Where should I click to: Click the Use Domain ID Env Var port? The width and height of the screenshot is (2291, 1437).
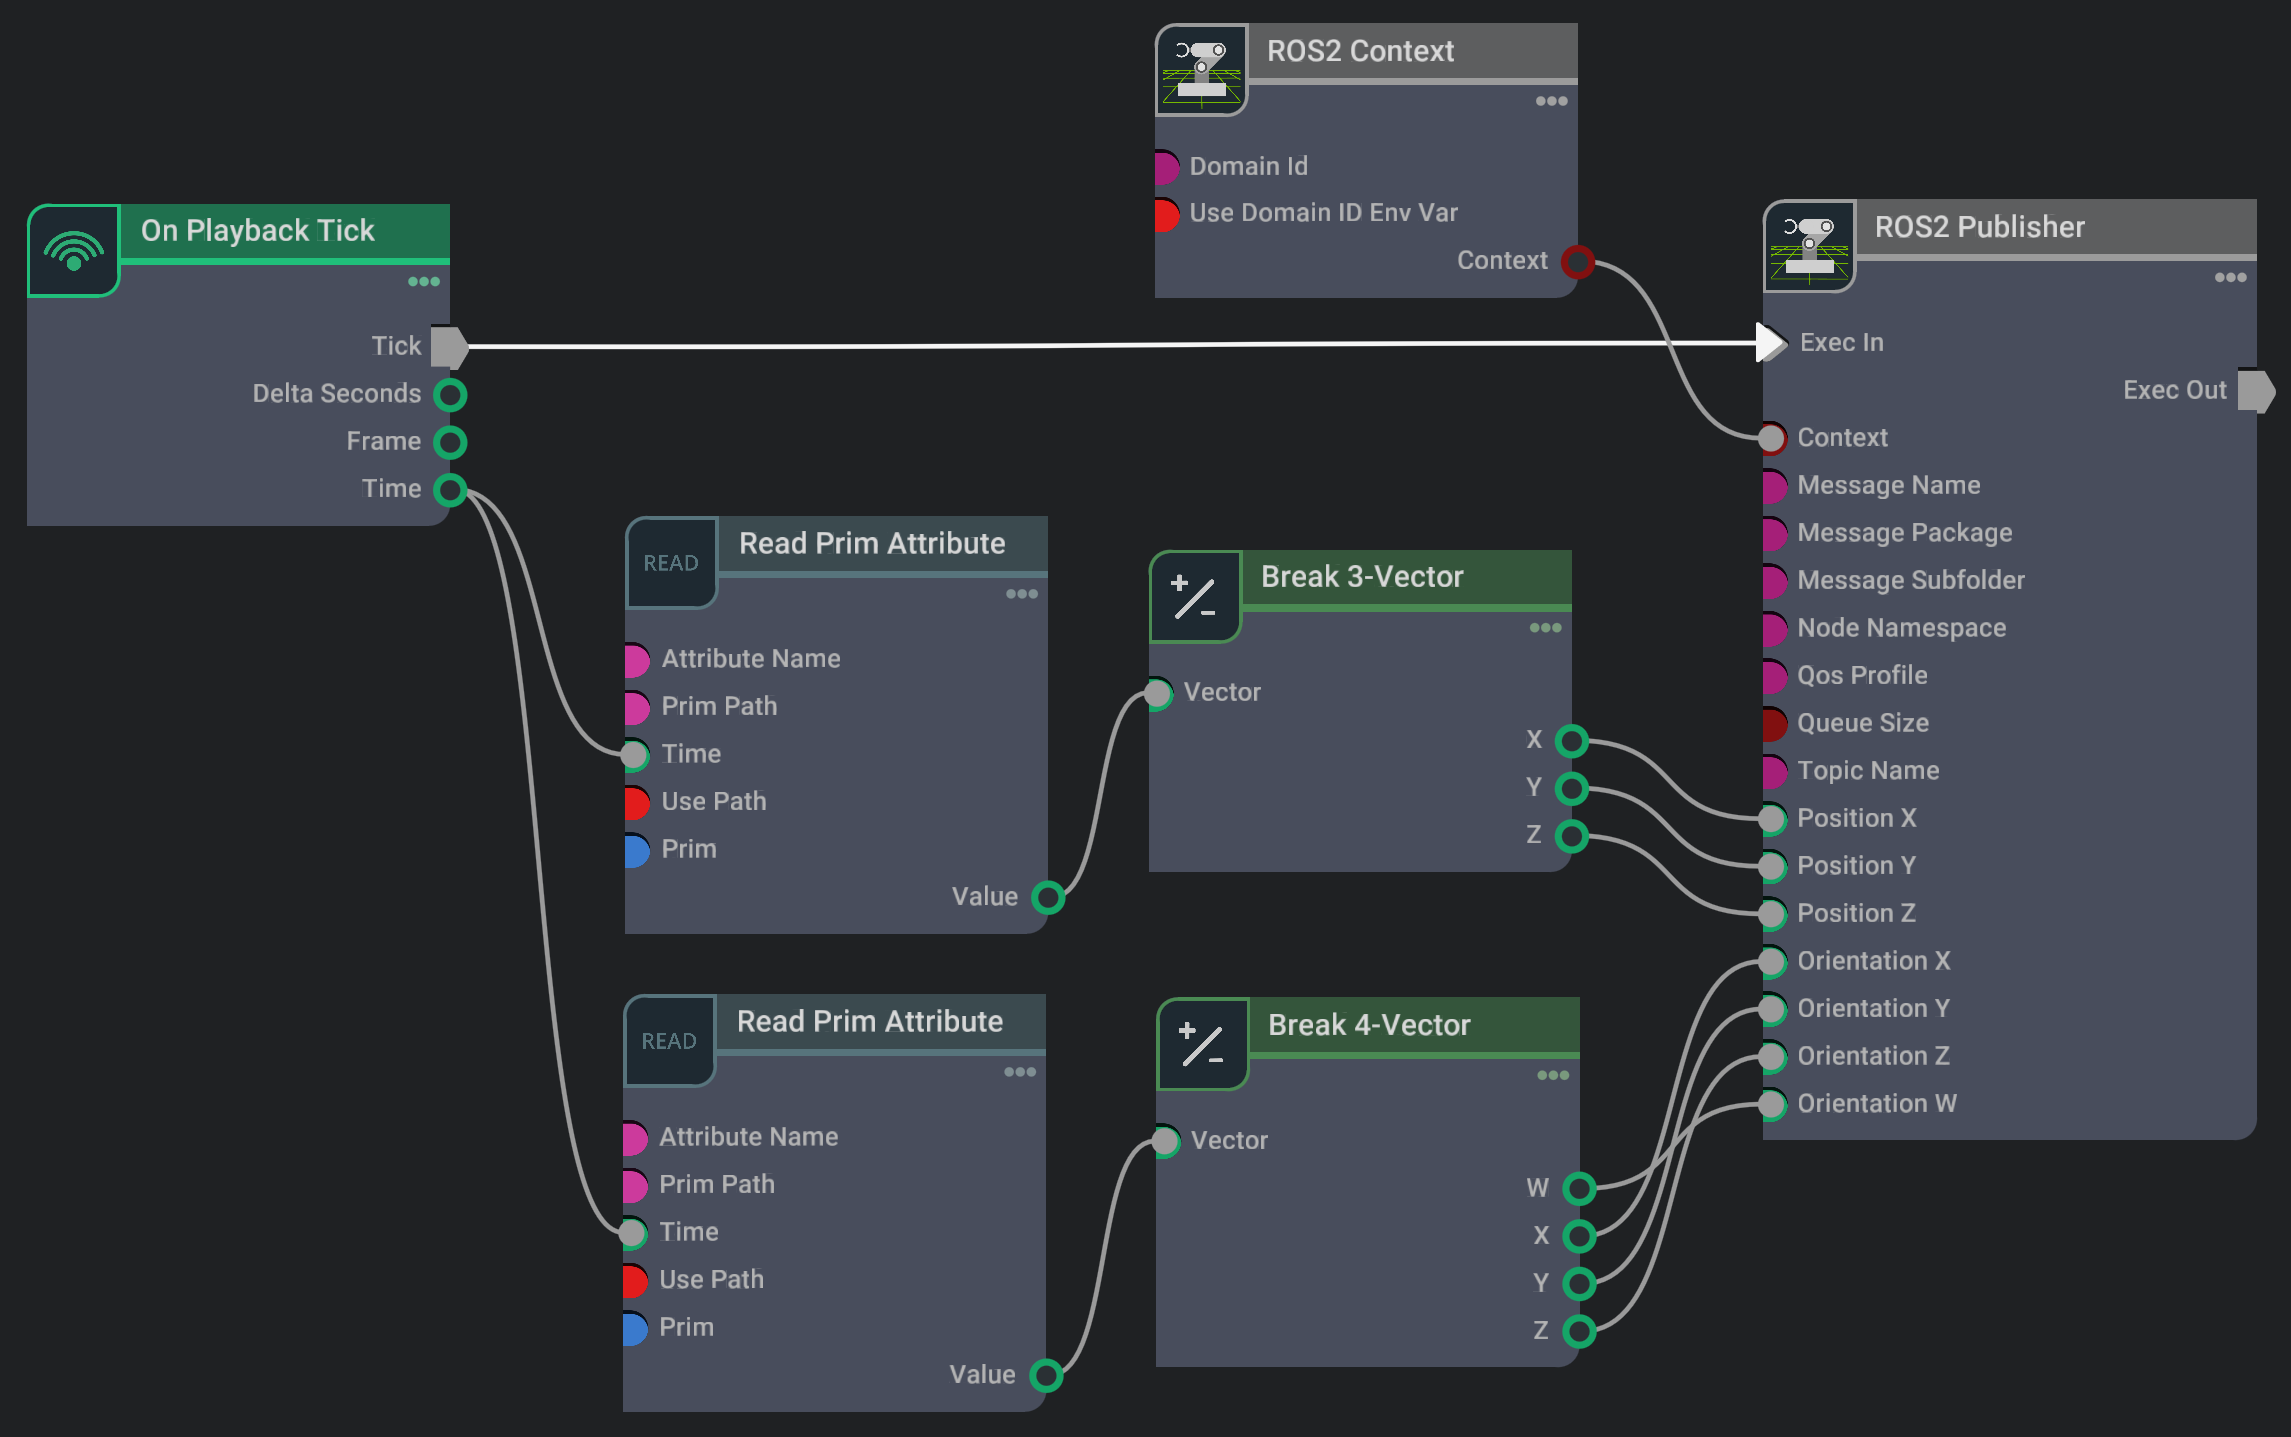point(1167,214)
